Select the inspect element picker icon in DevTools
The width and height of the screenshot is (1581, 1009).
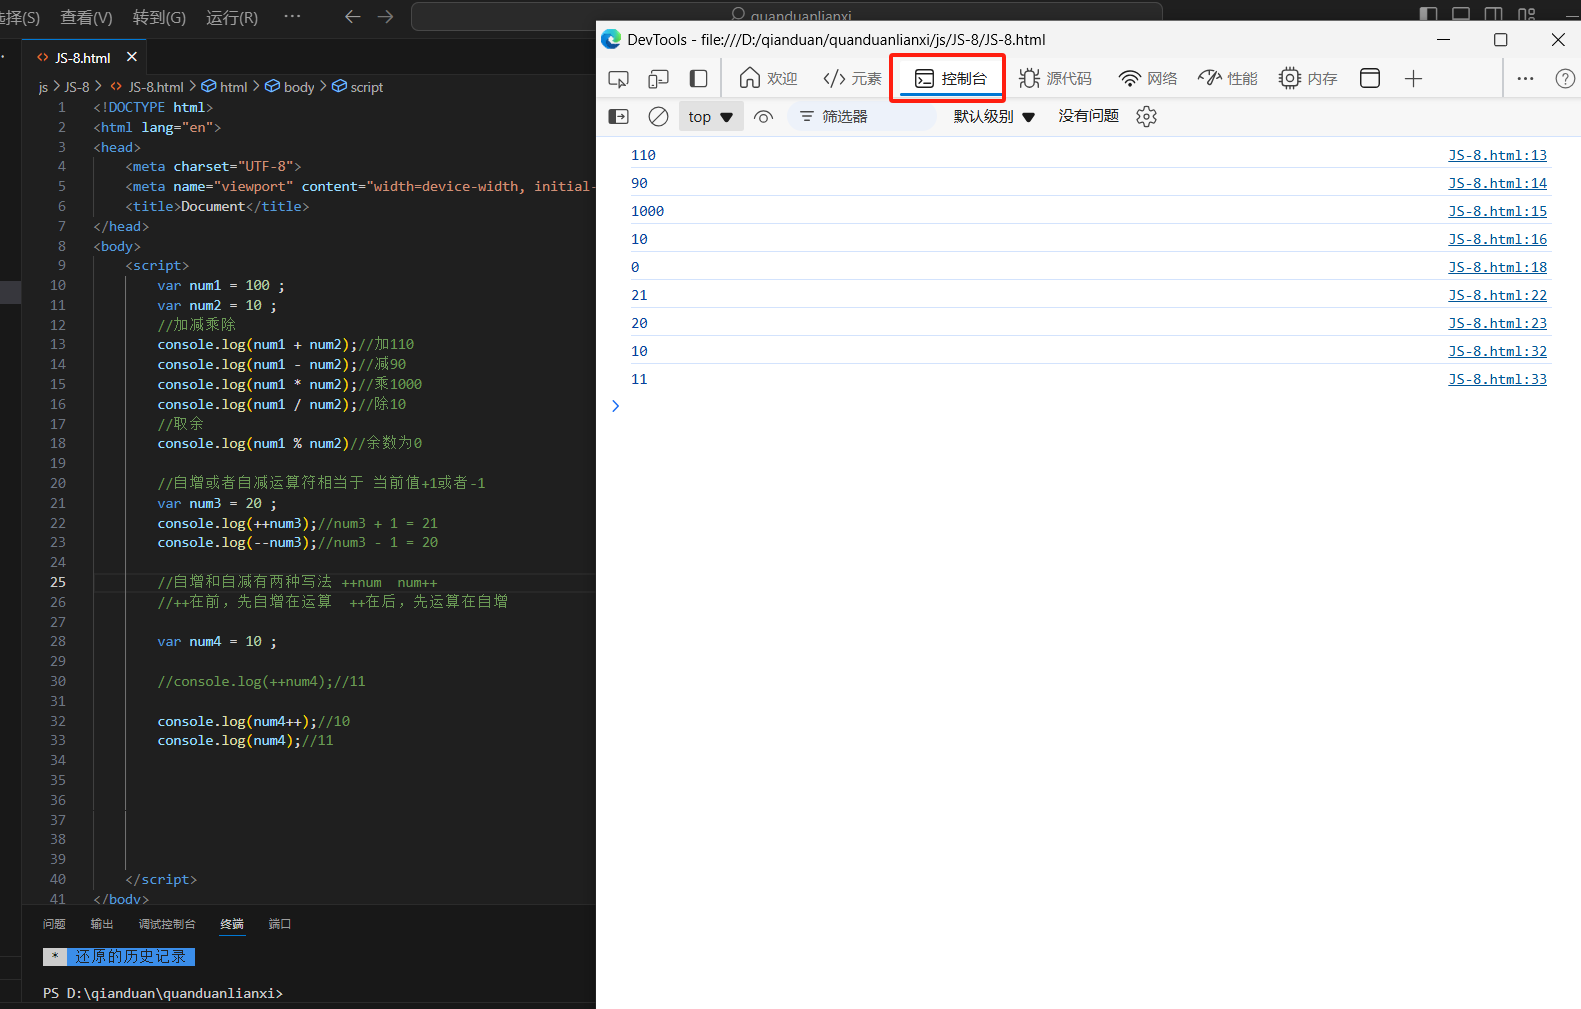click(x=618, y=79)
